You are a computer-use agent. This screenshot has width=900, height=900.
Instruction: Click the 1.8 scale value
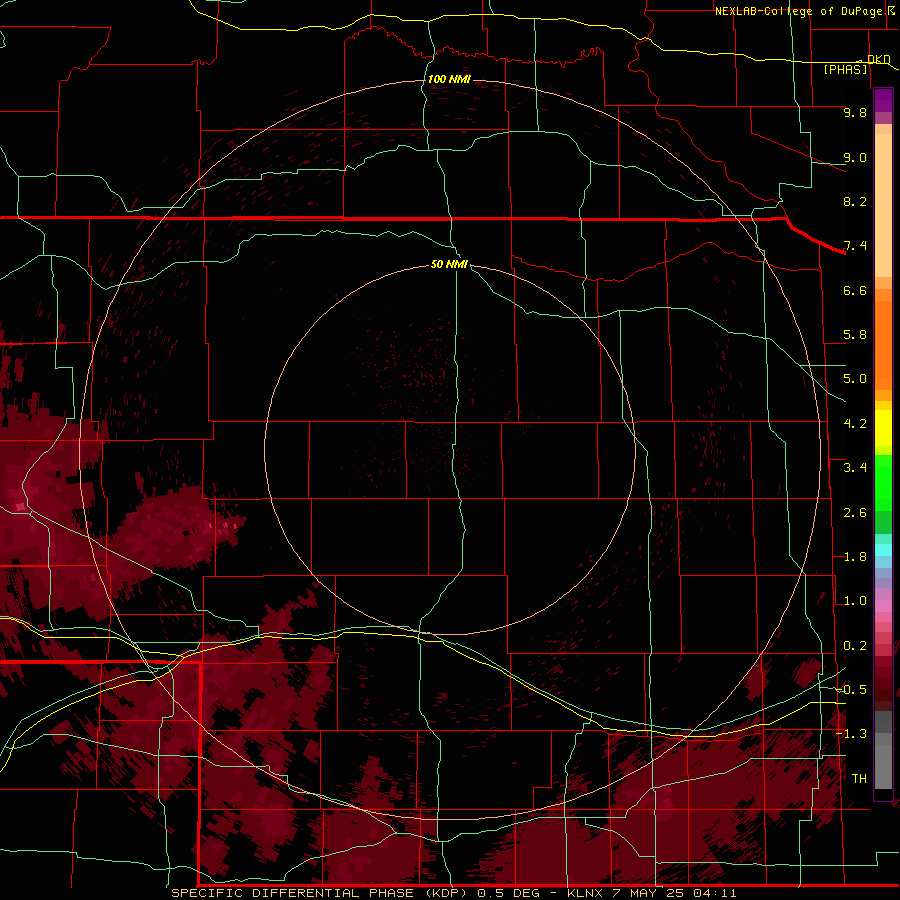[855, 557]
